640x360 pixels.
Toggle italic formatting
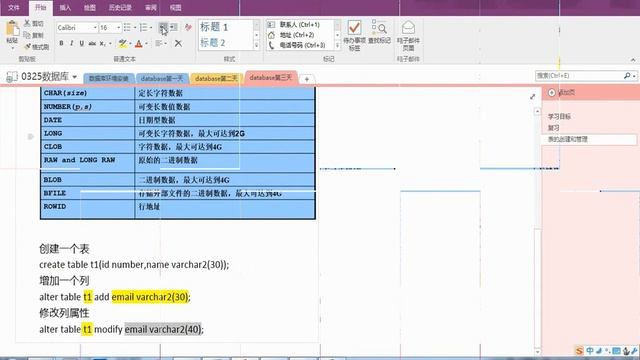click(71, 43)
